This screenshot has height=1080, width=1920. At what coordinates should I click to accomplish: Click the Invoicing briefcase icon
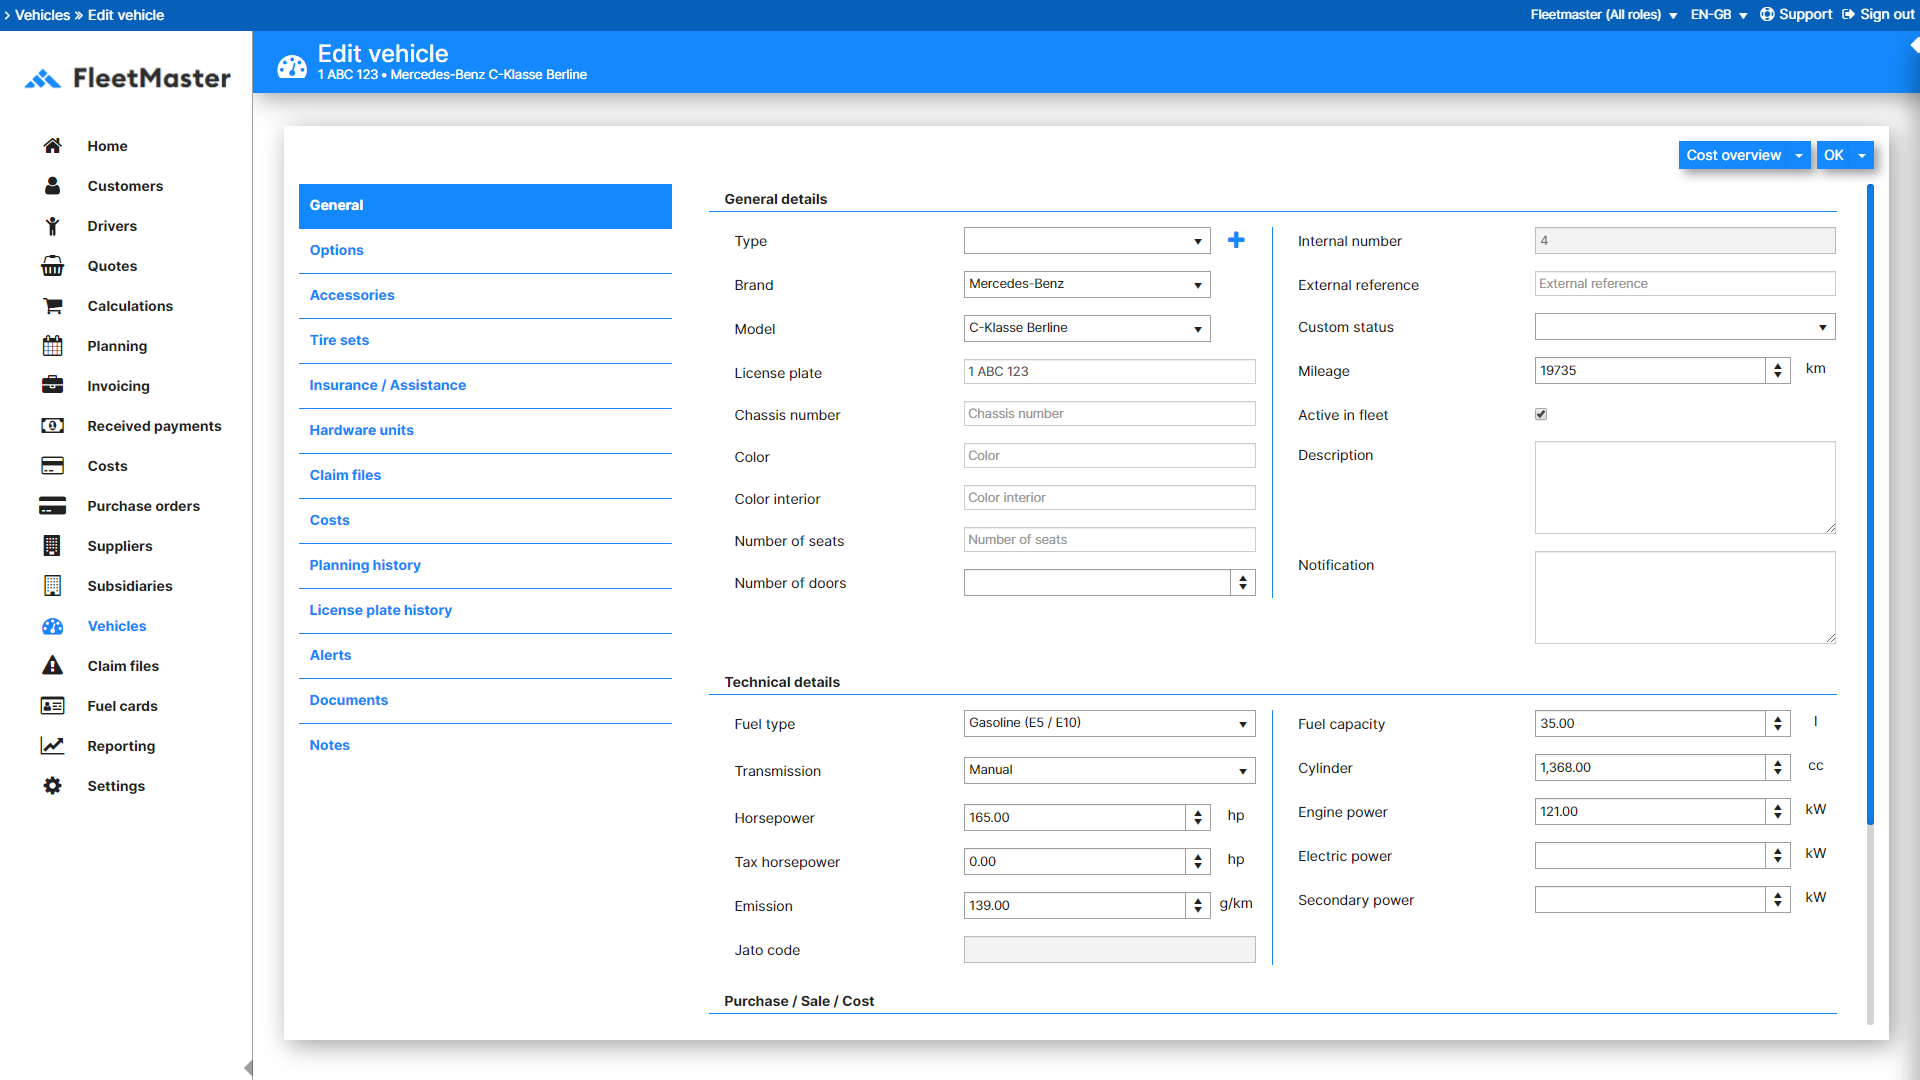pos(53,386)
